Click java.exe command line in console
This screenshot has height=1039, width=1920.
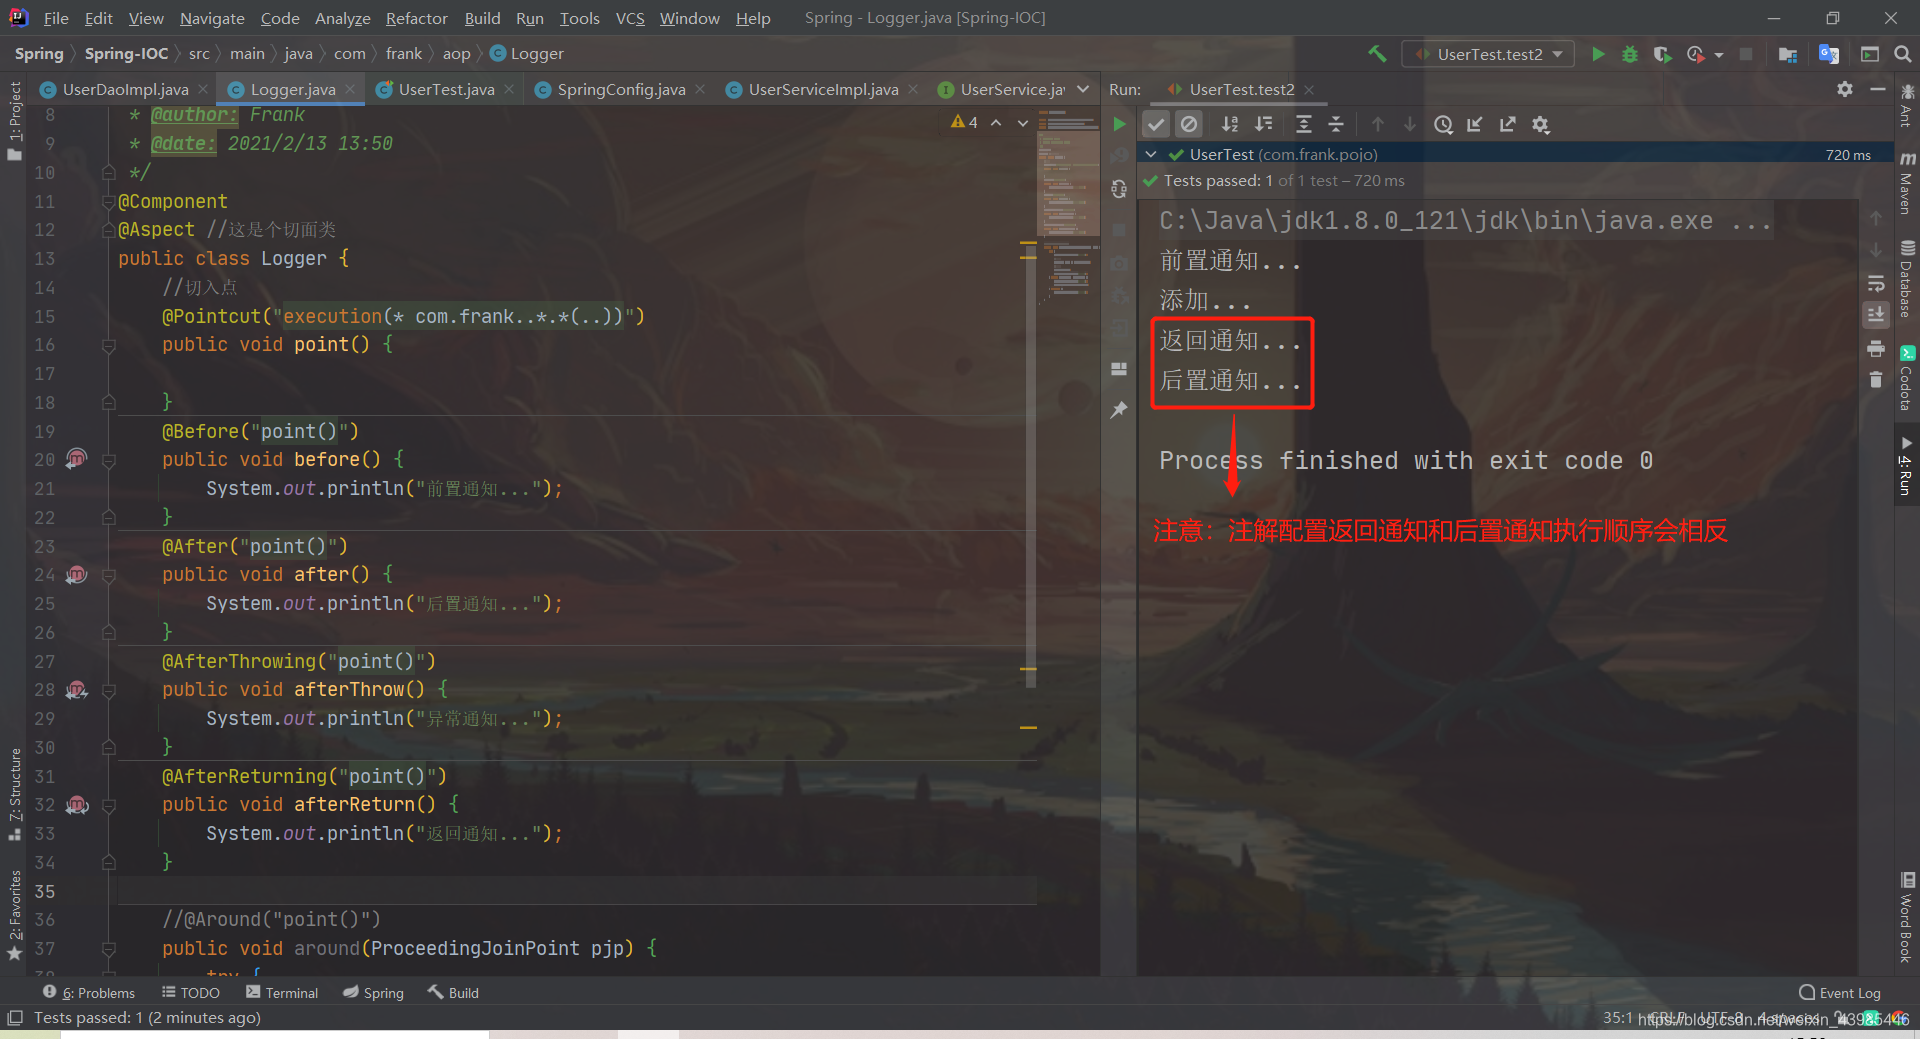point(1465,221)
